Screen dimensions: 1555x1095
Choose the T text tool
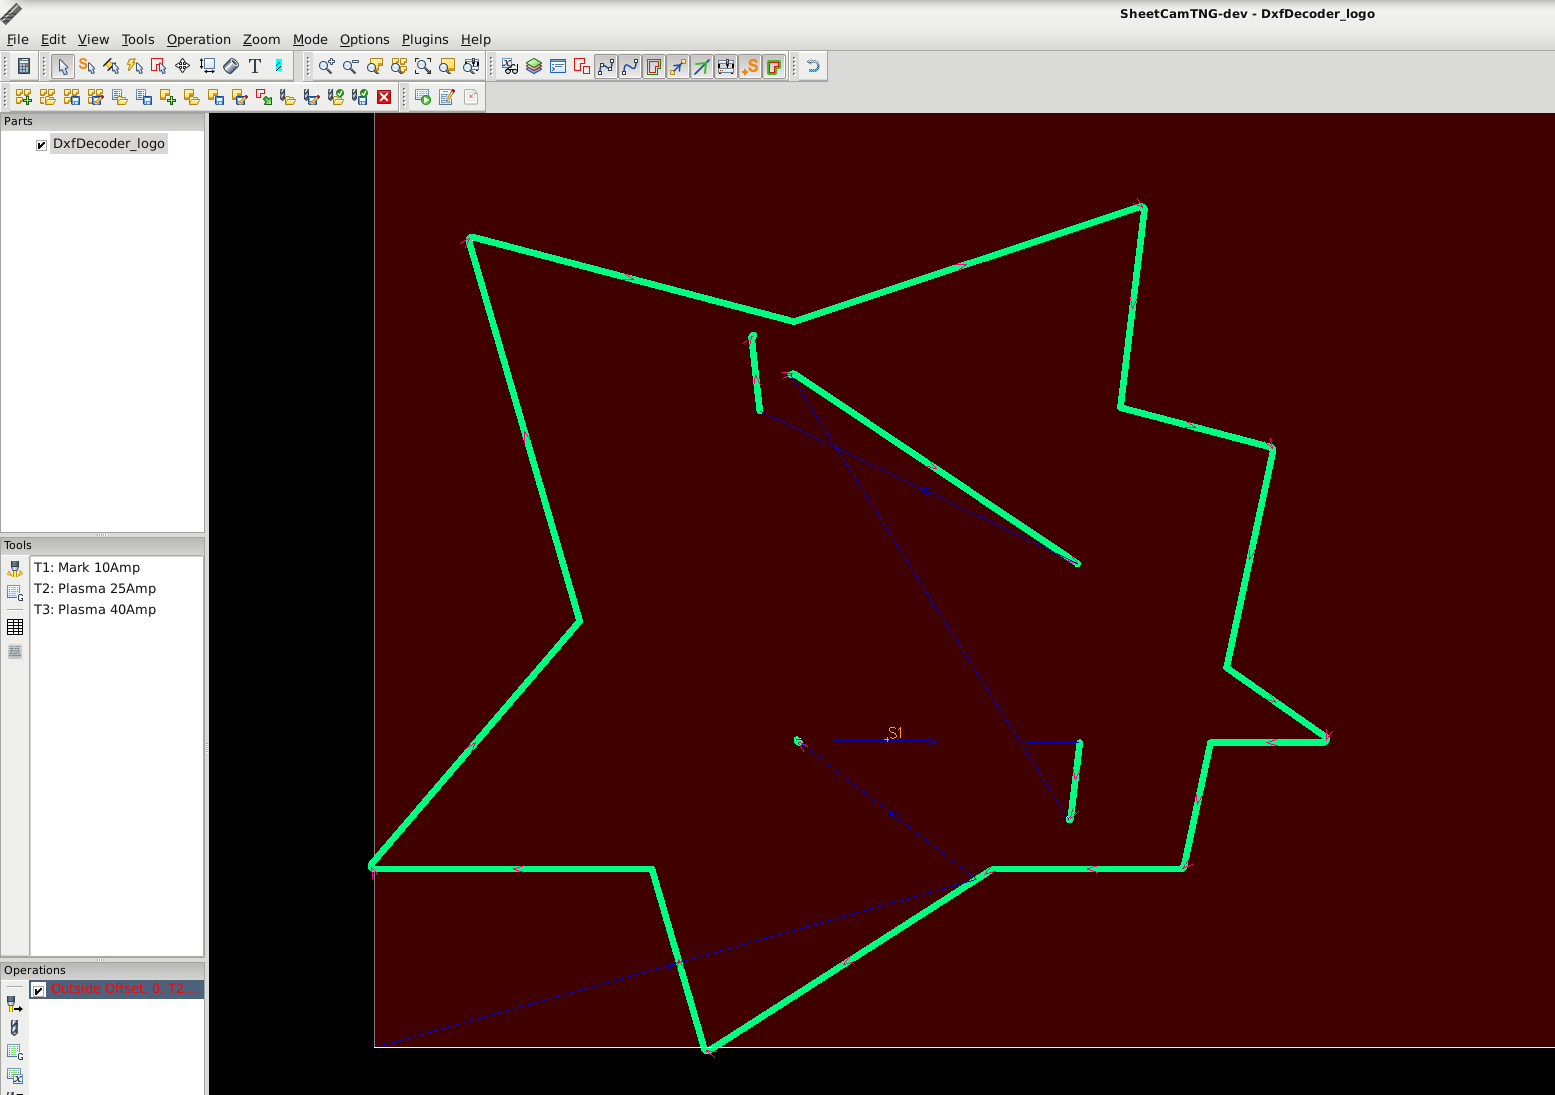point(255,66)
